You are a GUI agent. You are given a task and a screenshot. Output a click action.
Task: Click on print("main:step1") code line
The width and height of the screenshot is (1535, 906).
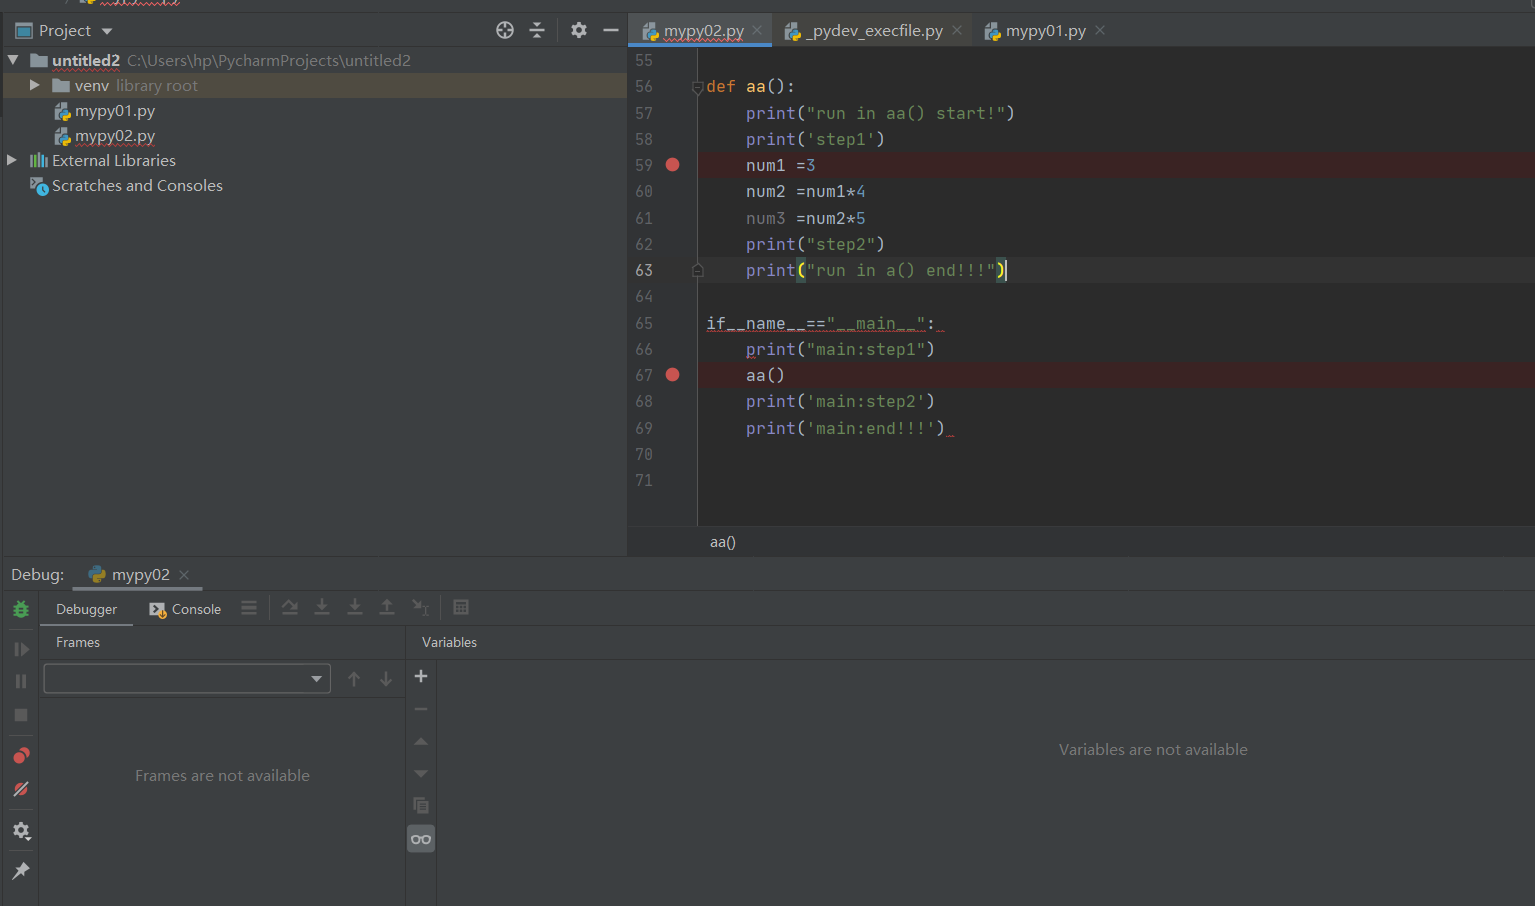[x=840, y=349]
